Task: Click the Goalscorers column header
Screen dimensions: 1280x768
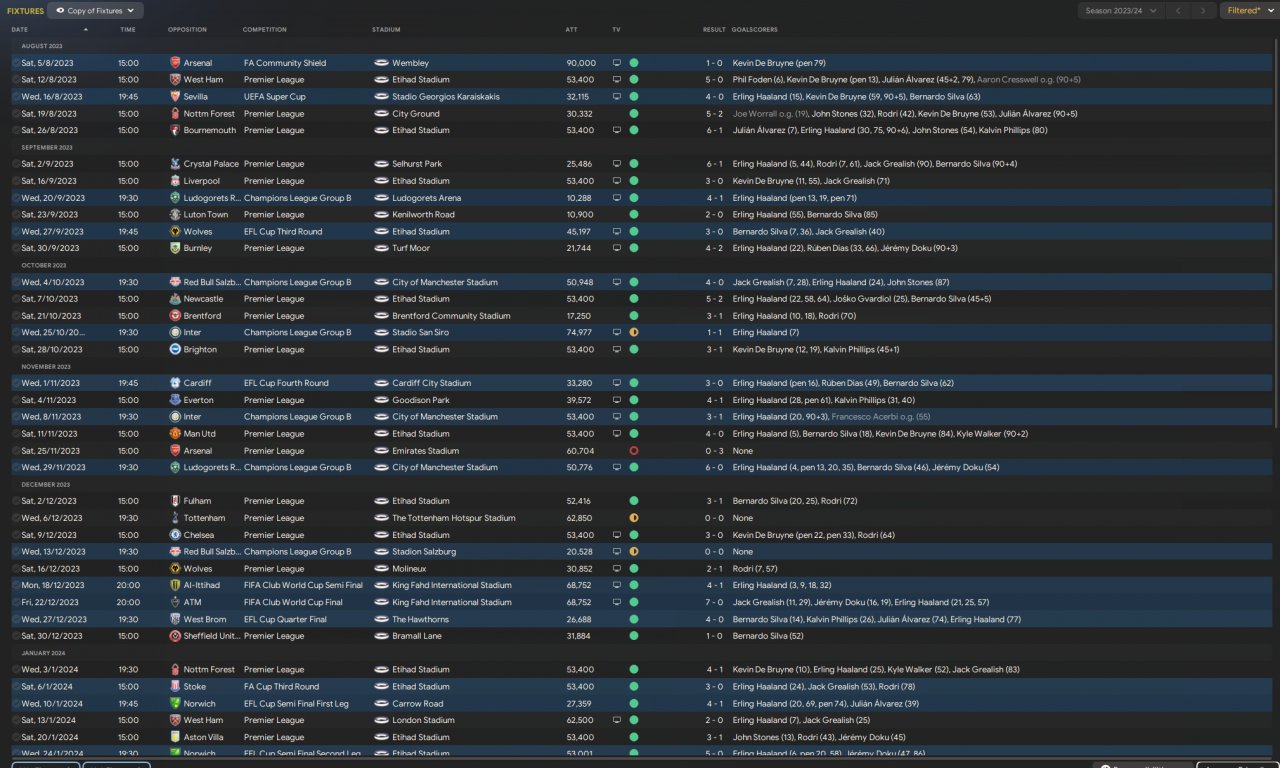Action: [x=754, y=30]
